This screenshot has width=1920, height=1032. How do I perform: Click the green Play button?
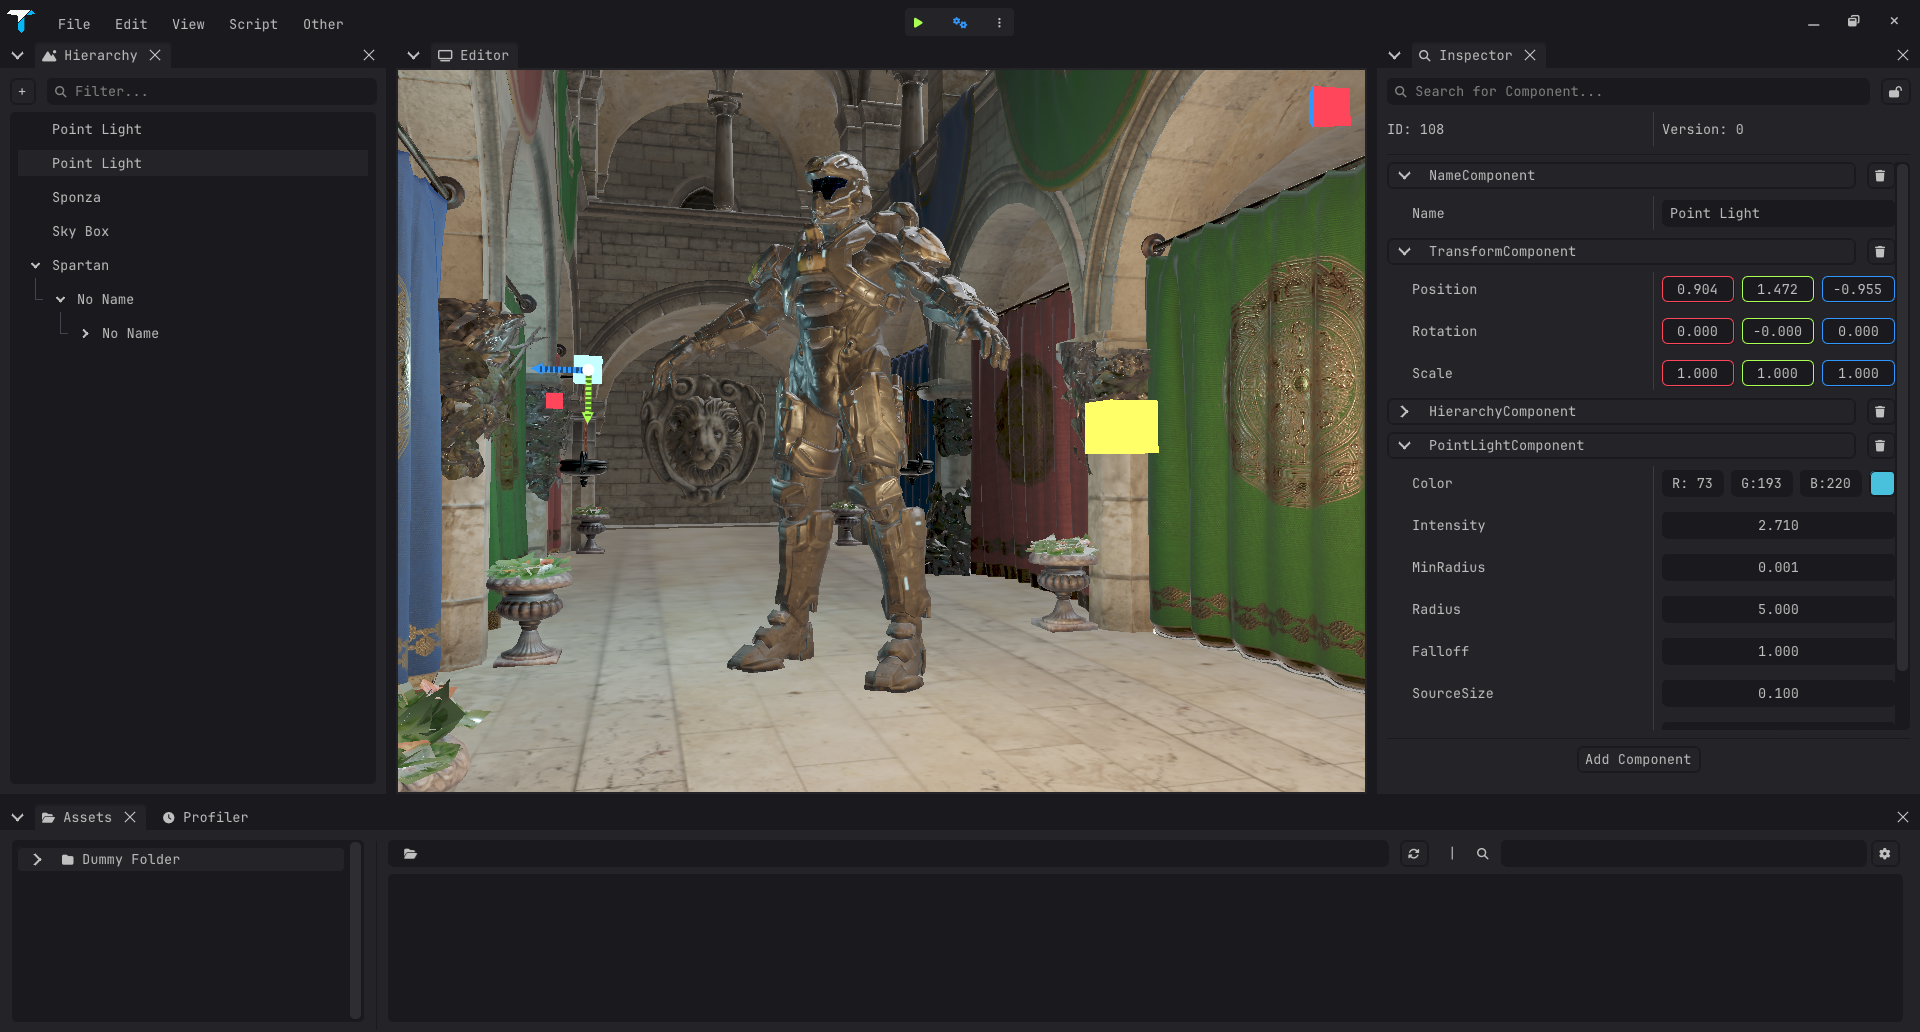click(918, 23)
